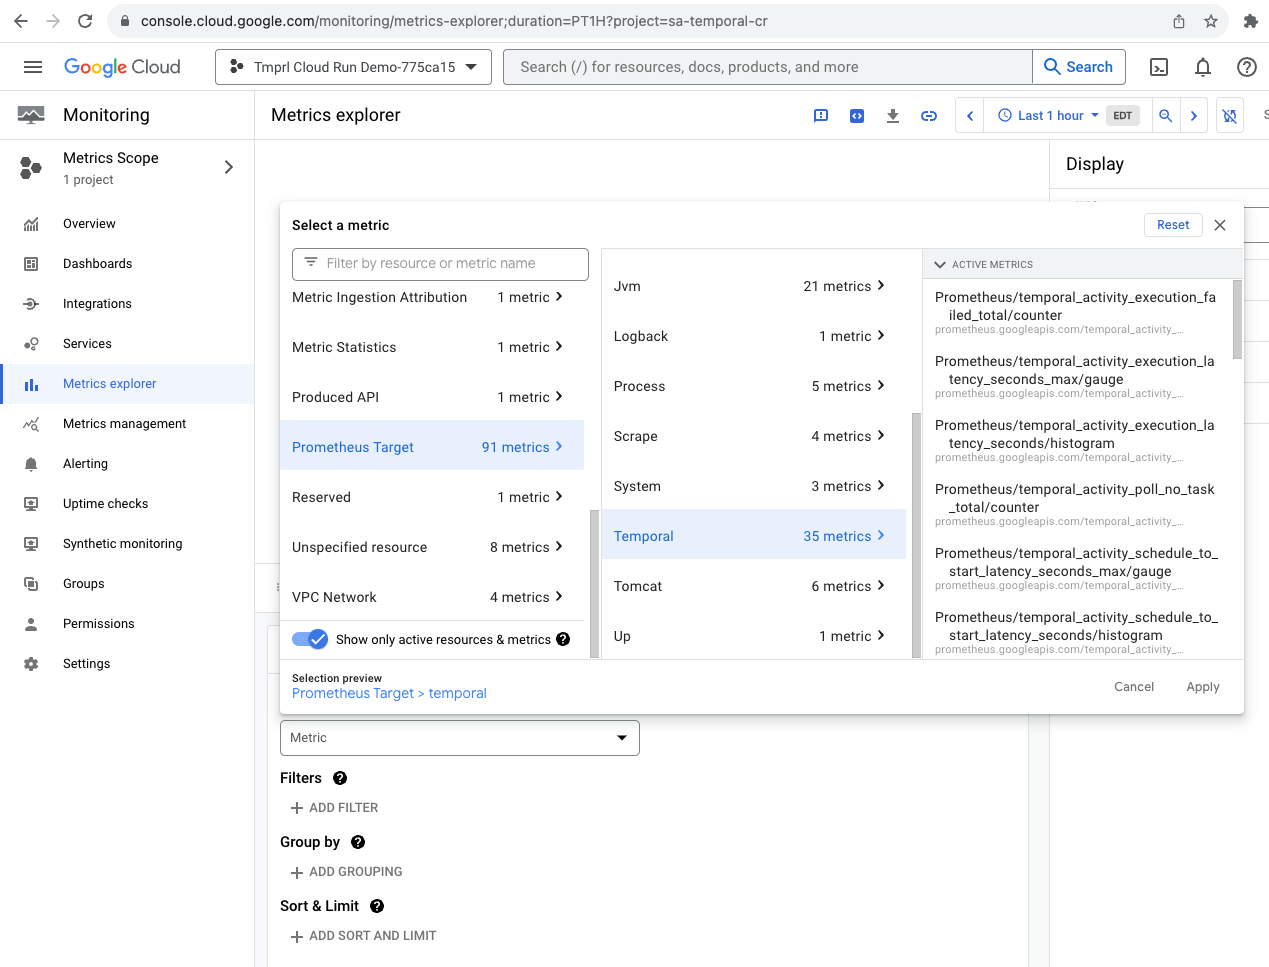Image resolution: width=1269 pixels, height=967 pixels.
Task: Open the main navigation hamburger menu
Action: (33, 67)
